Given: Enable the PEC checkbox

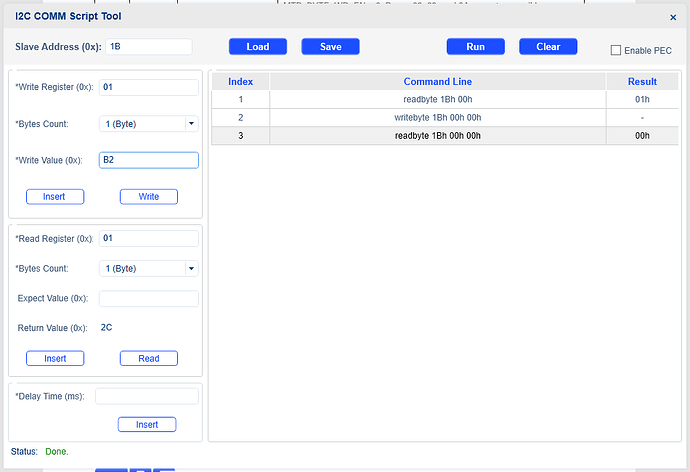Looking at the screenshot, I should (x=616, y=50).
